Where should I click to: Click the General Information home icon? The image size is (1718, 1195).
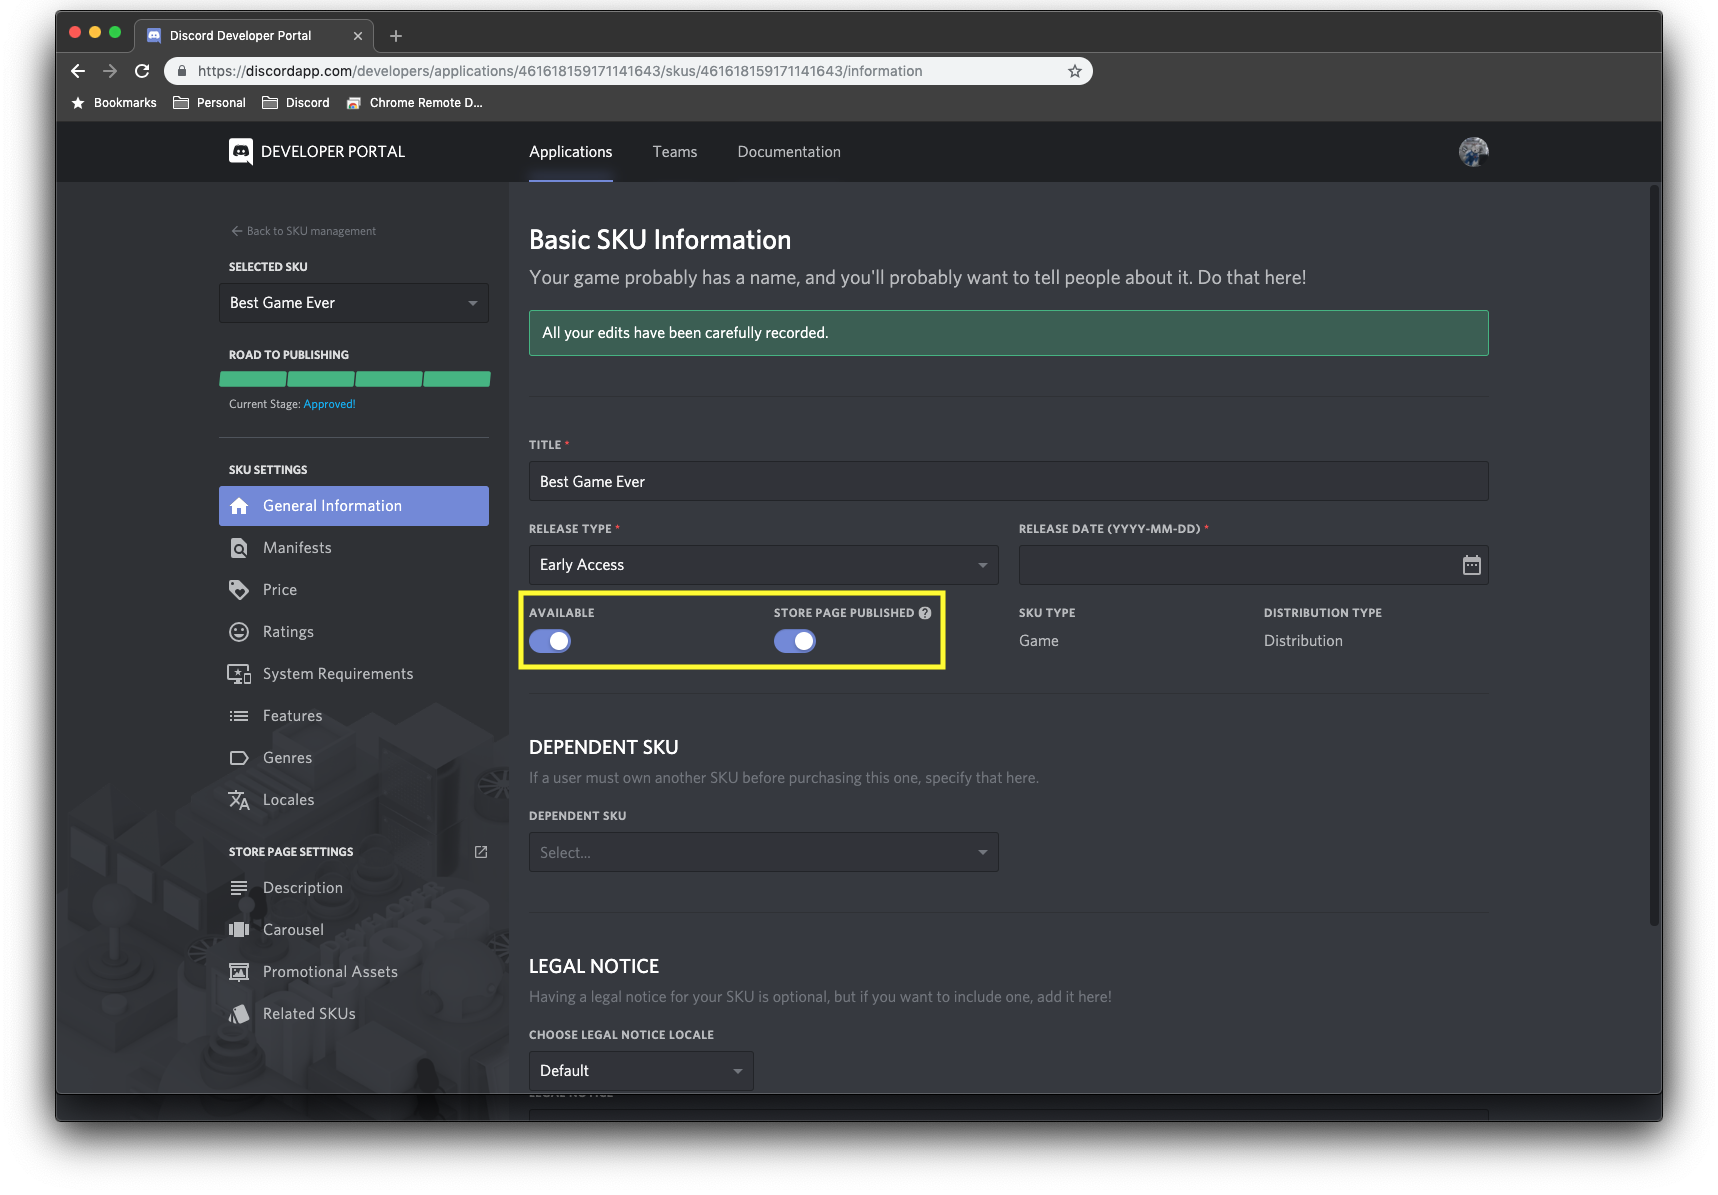(239, 506)
